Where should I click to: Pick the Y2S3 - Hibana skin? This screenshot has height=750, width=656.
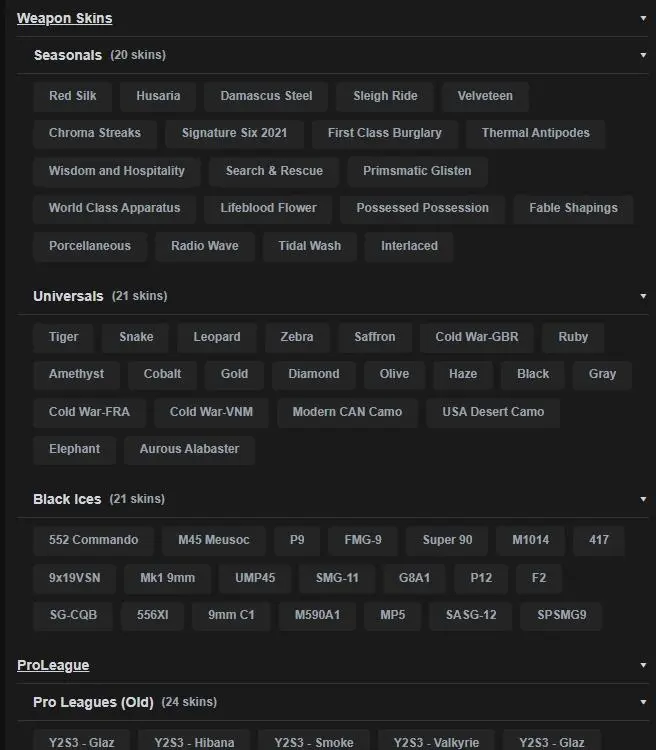click(x=194, y=742)
